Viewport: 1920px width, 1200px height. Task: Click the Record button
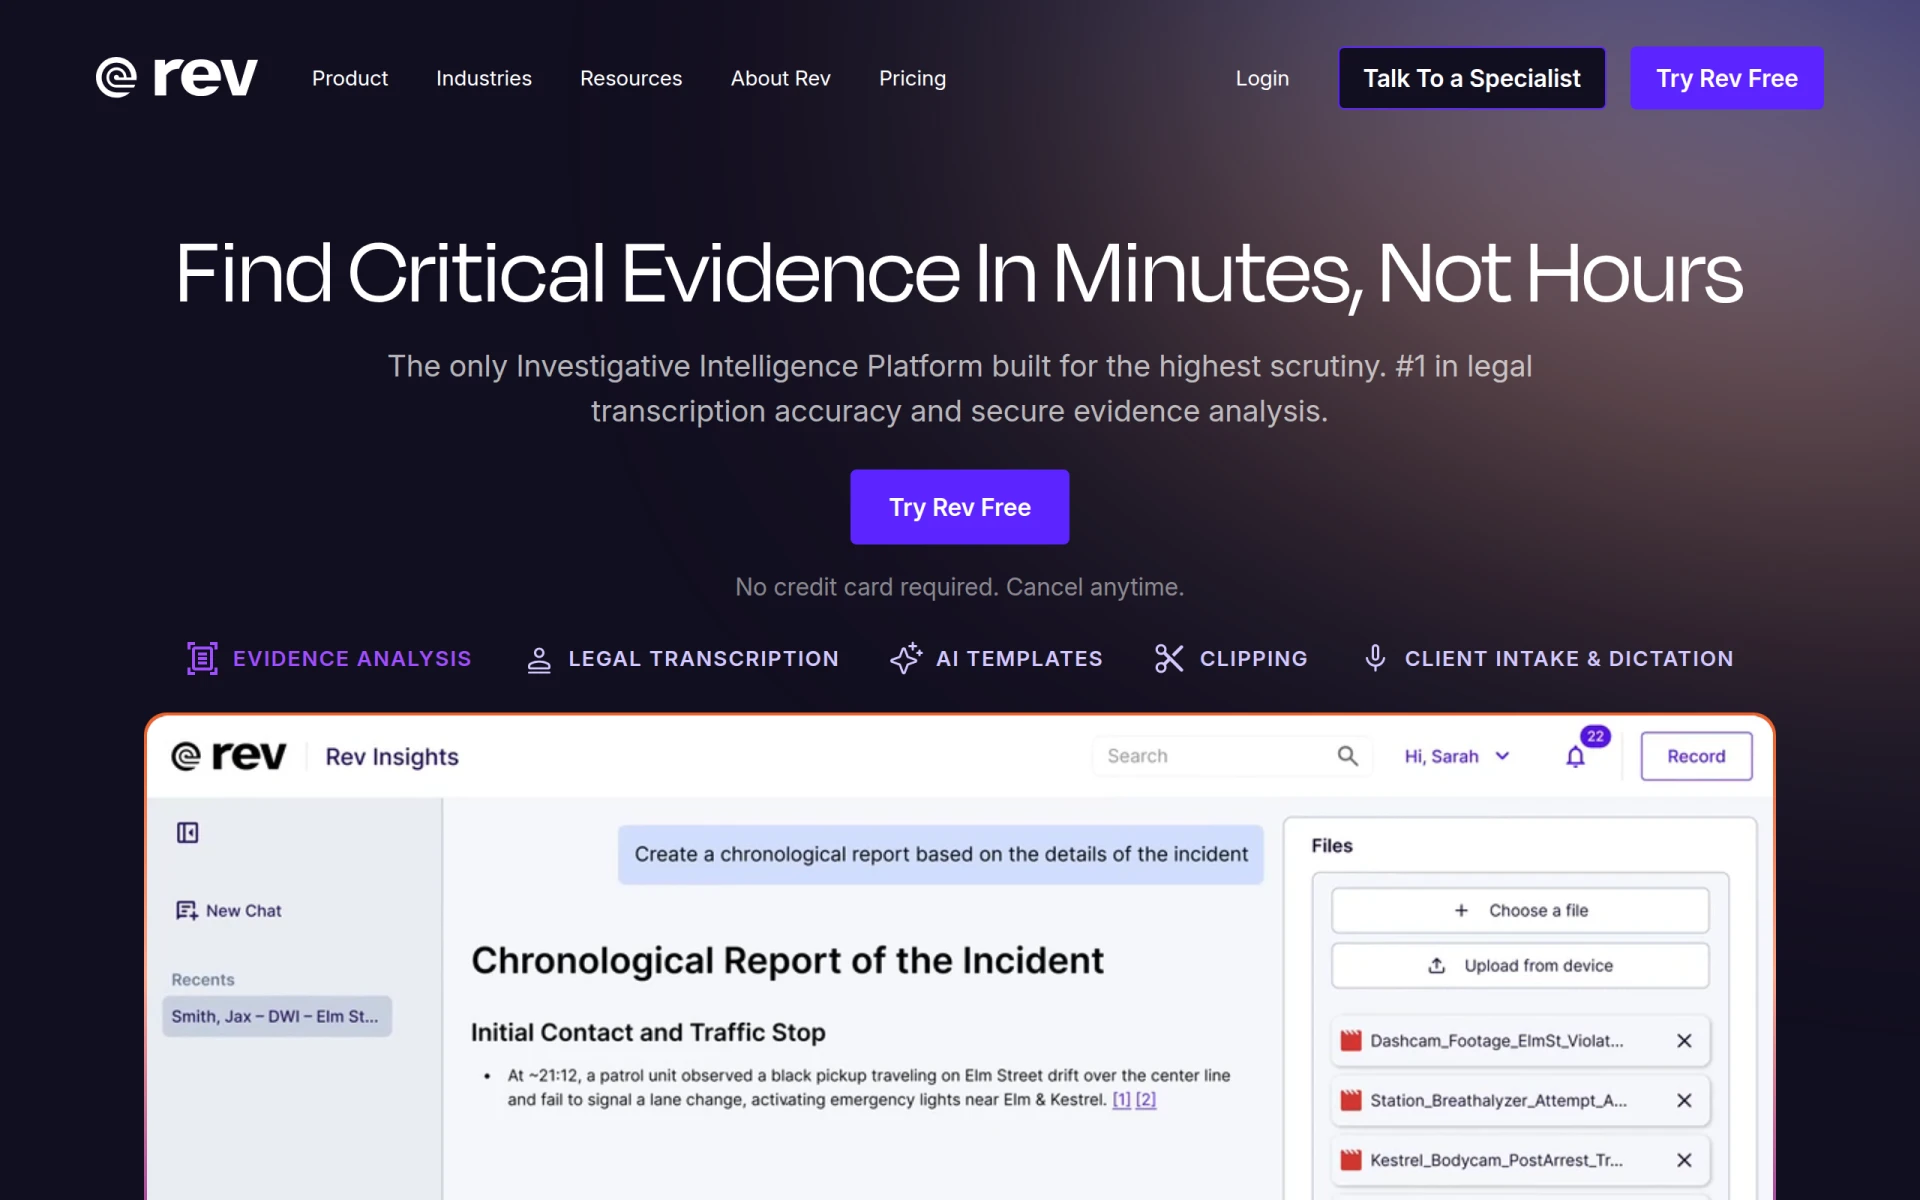(x=1696, y=756)
